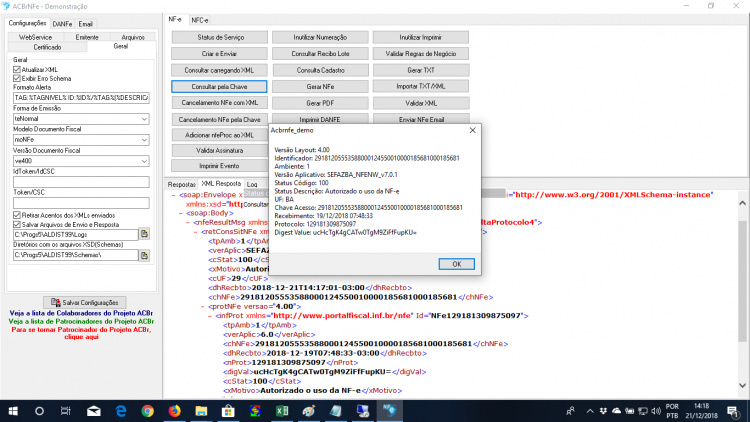Browse folder for Logs path
The height and width of the screenshot is (422, 750).
143,234
